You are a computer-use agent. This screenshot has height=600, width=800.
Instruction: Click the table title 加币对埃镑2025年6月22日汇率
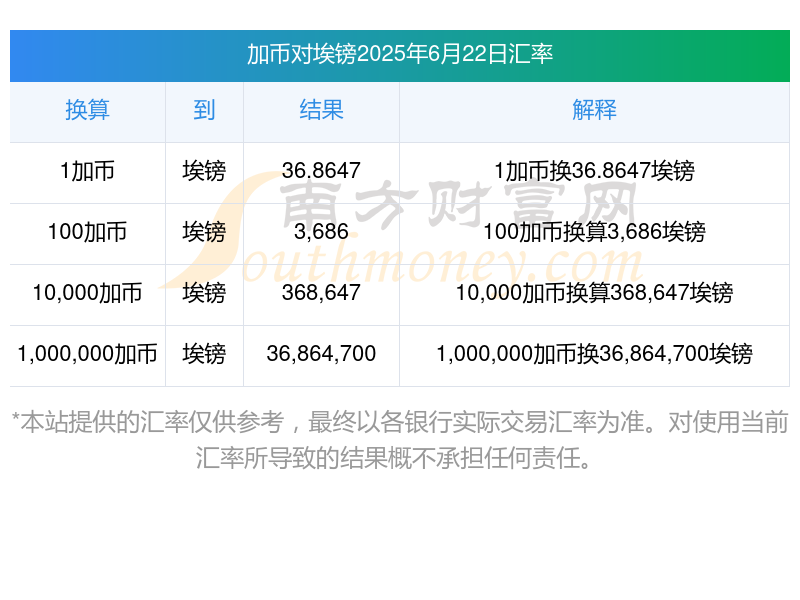pos(399,54)
